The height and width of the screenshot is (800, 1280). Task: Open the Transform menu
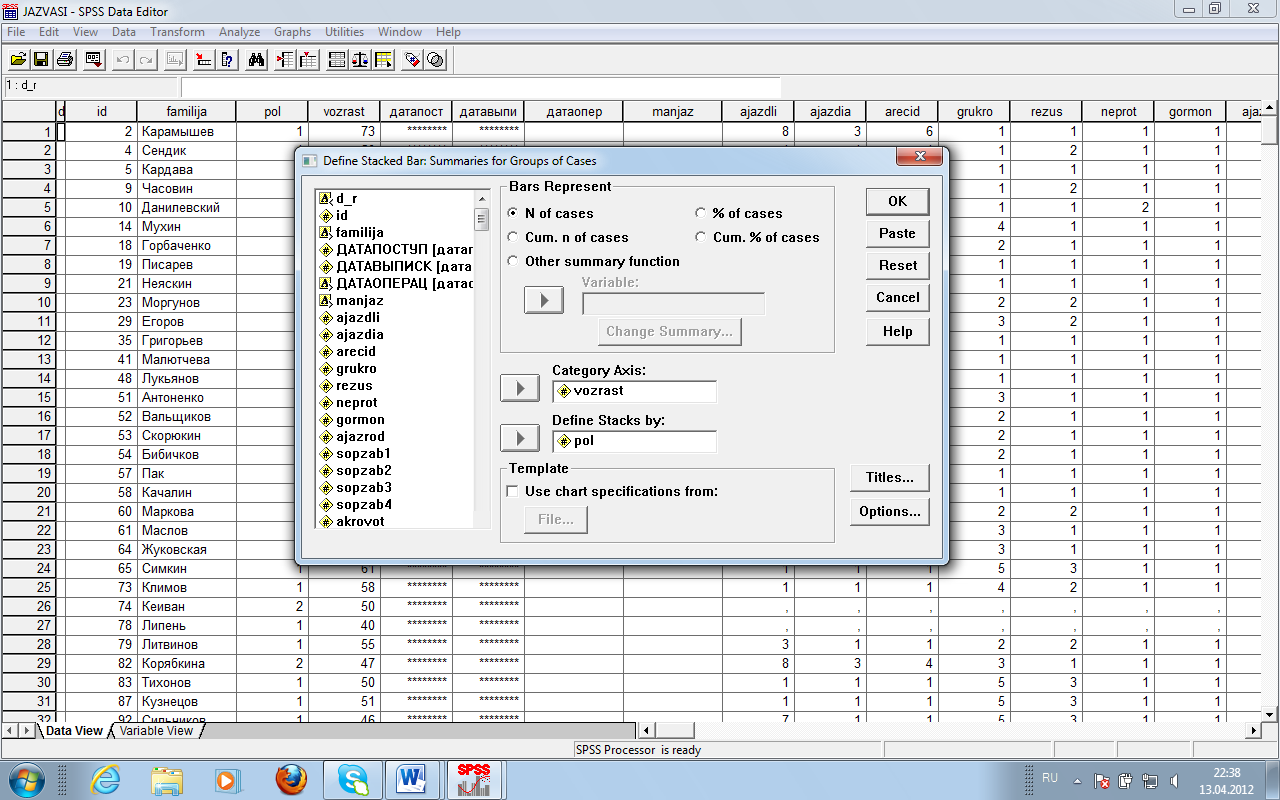[x=177, y=32]
